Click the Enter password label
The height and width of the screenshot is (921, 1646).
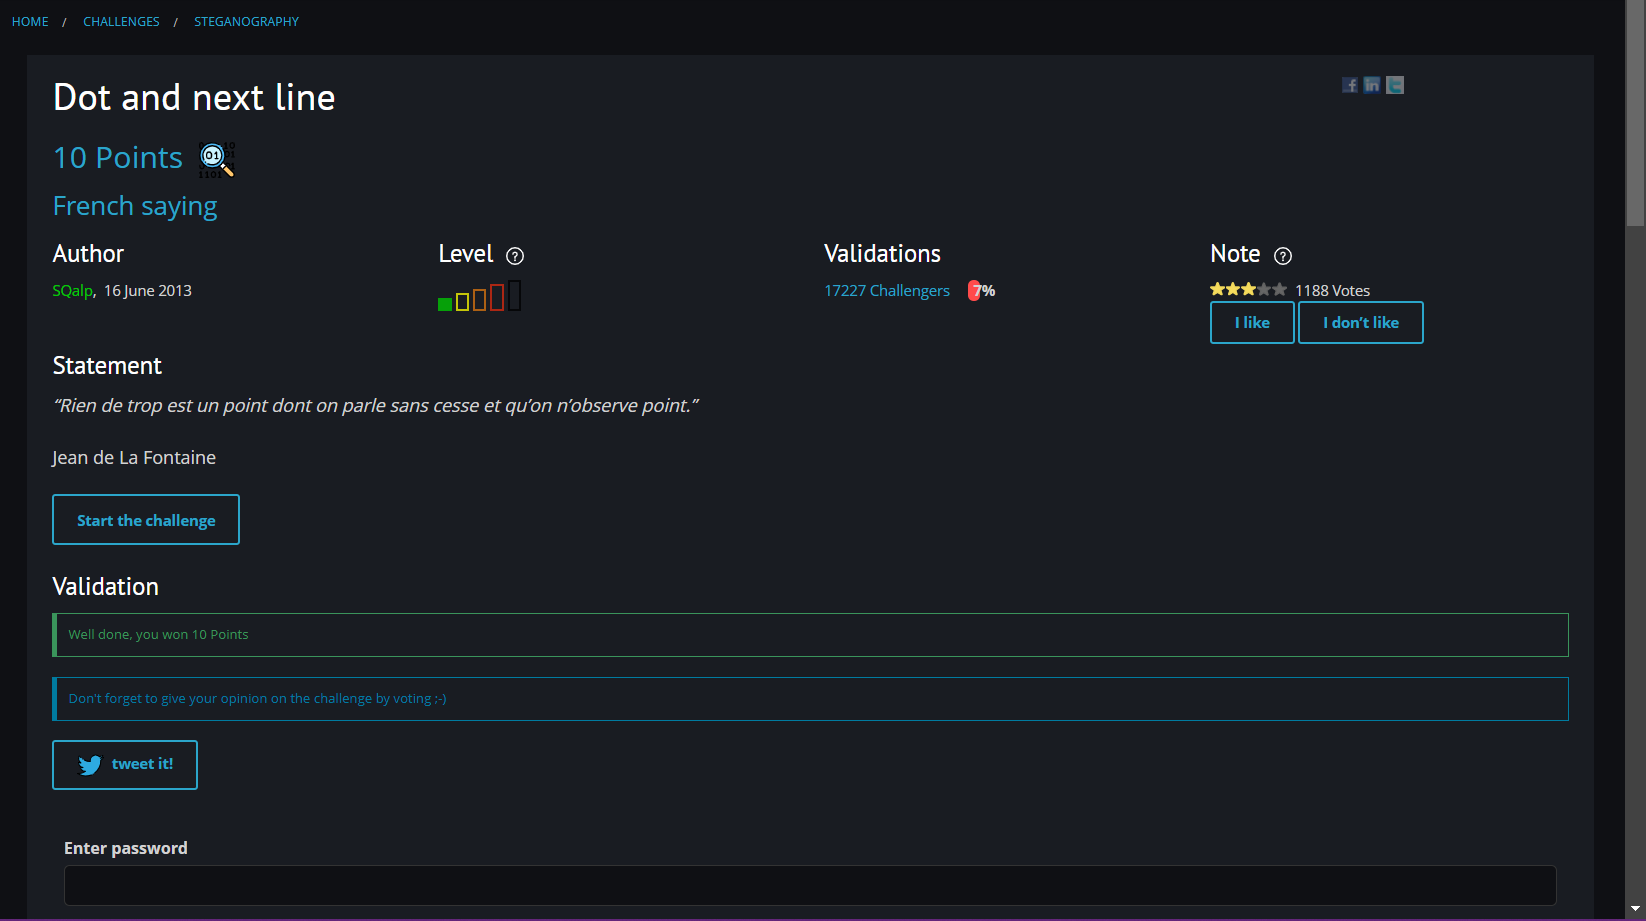point(126,848)
